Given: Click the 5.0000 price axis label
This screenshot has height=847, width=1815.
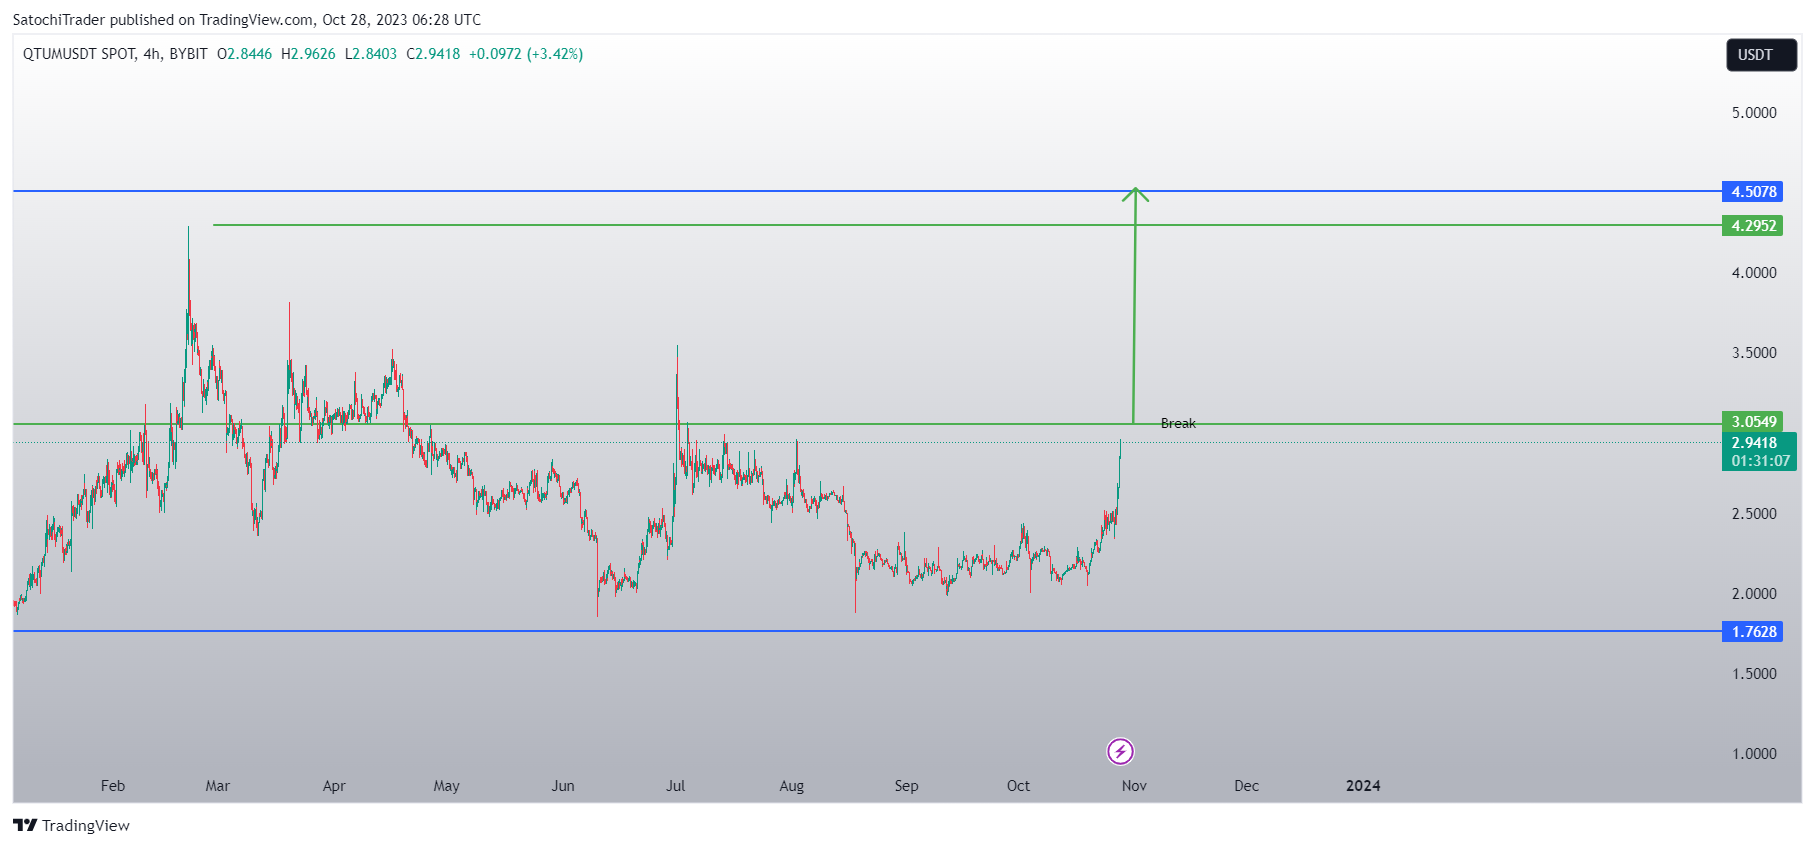Looking at the screenshot, I should tap(1754, 113).
